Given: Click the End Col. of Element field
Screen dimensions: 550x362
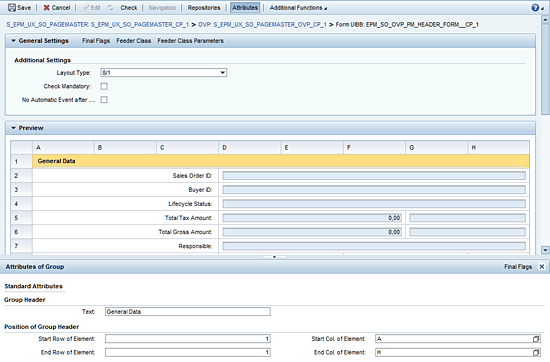Looking at the screenshot, I should (454, 352).
